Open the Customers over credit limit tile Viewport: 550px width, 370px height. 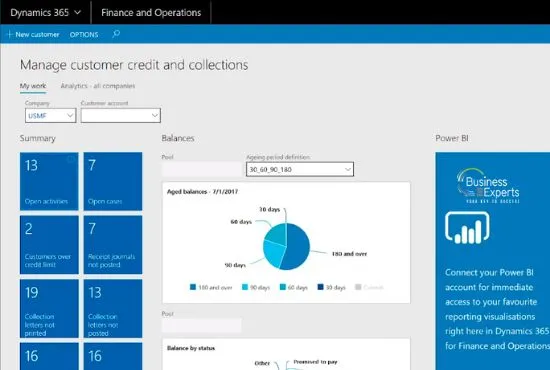point(49,245)
